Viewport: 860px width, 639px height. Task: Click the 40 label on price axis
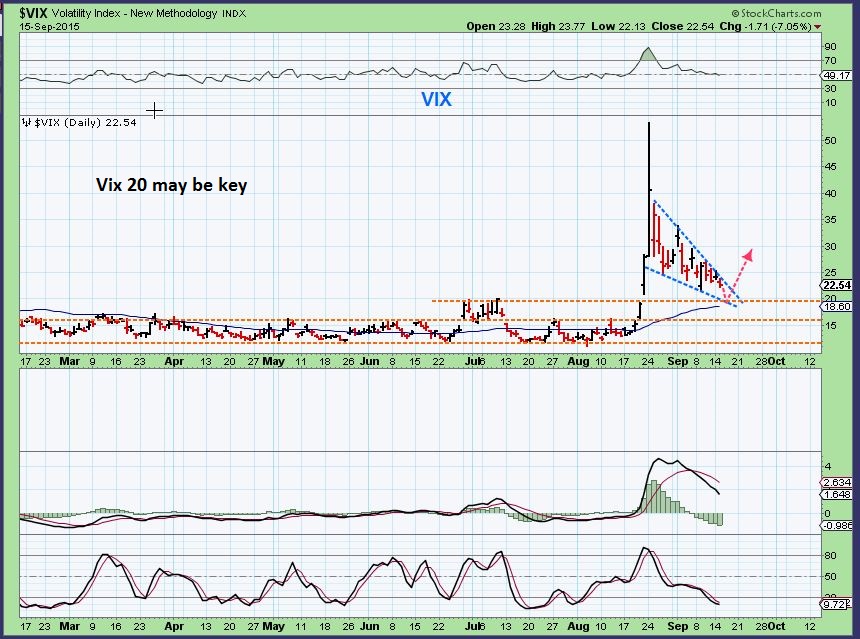click(x=830, y=194)
